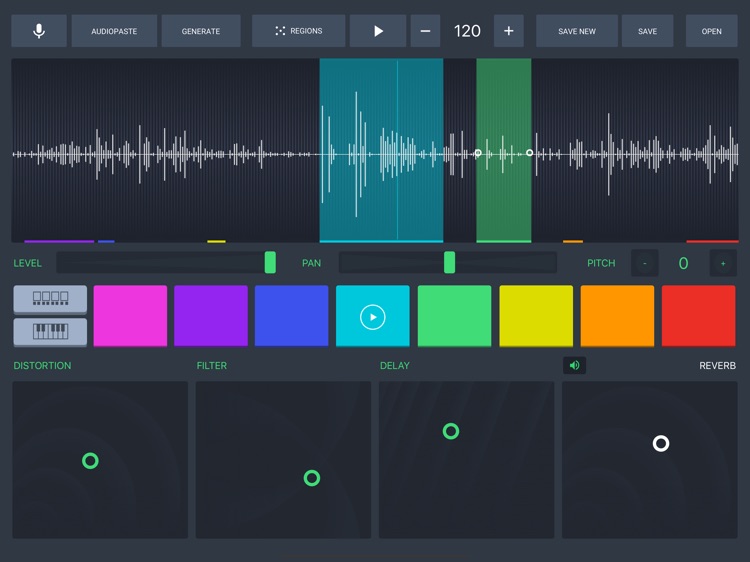Select the cyan waveform region
This screenshot has height=562, width=750.
point(381,150)
